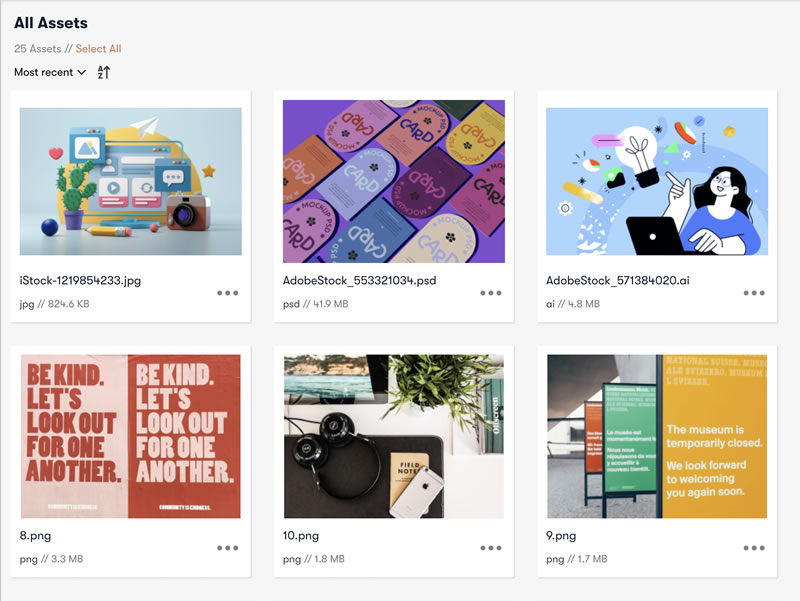800x601 pixels.
Task: Expand the Most recent sort dropdown
Action: 50,72
